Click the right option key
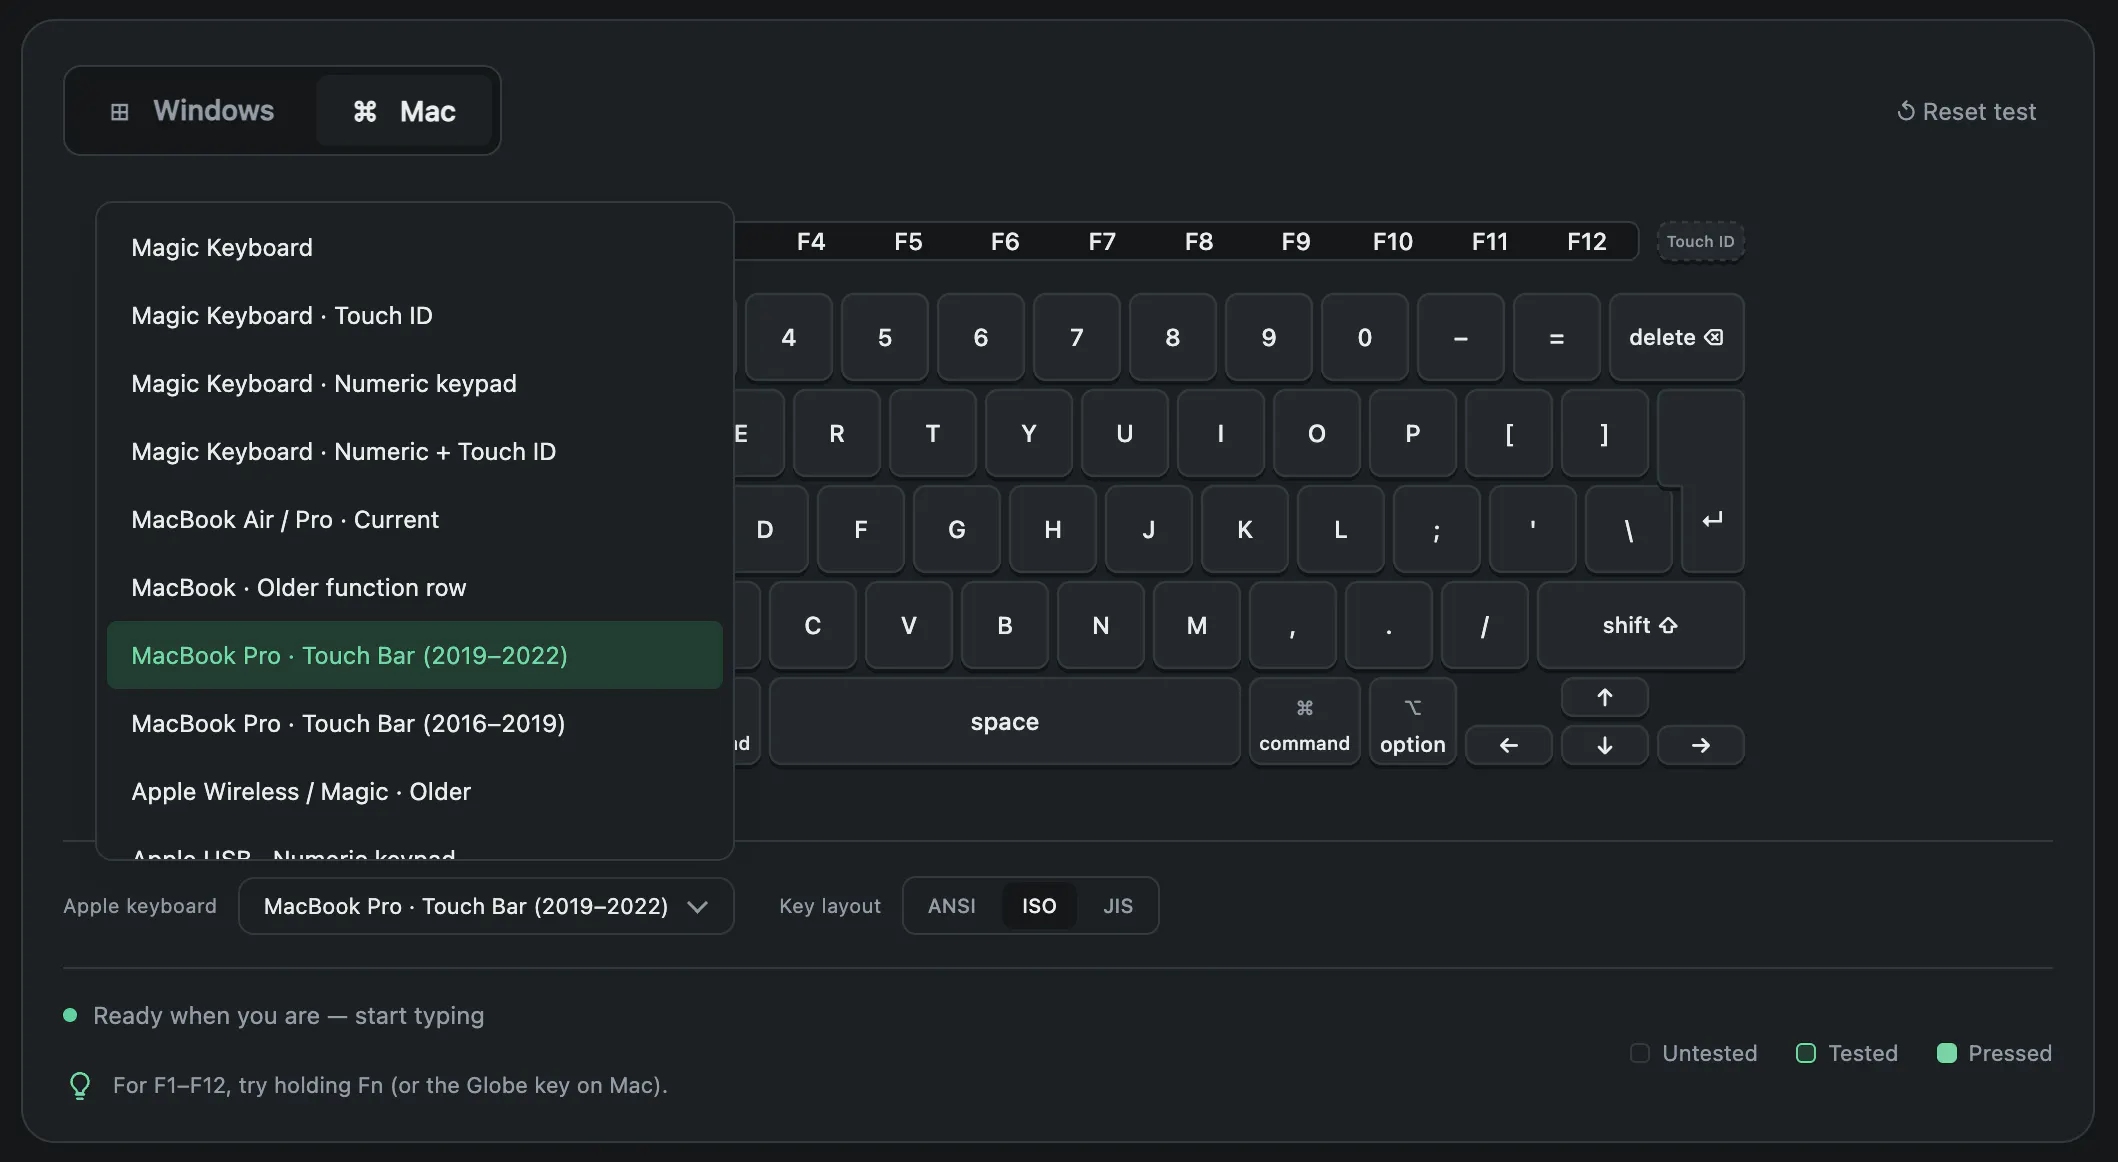 [1412, 722]
